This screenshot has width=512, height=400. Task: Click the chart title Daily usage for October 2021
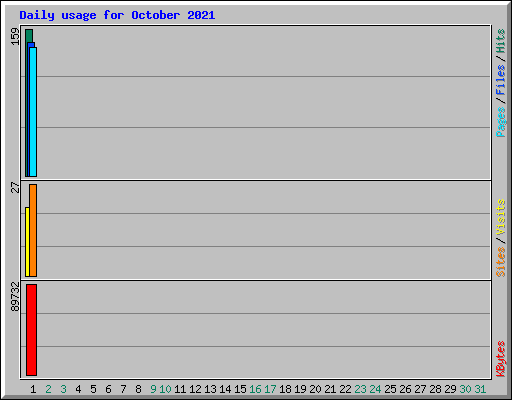tap(117, 15)
